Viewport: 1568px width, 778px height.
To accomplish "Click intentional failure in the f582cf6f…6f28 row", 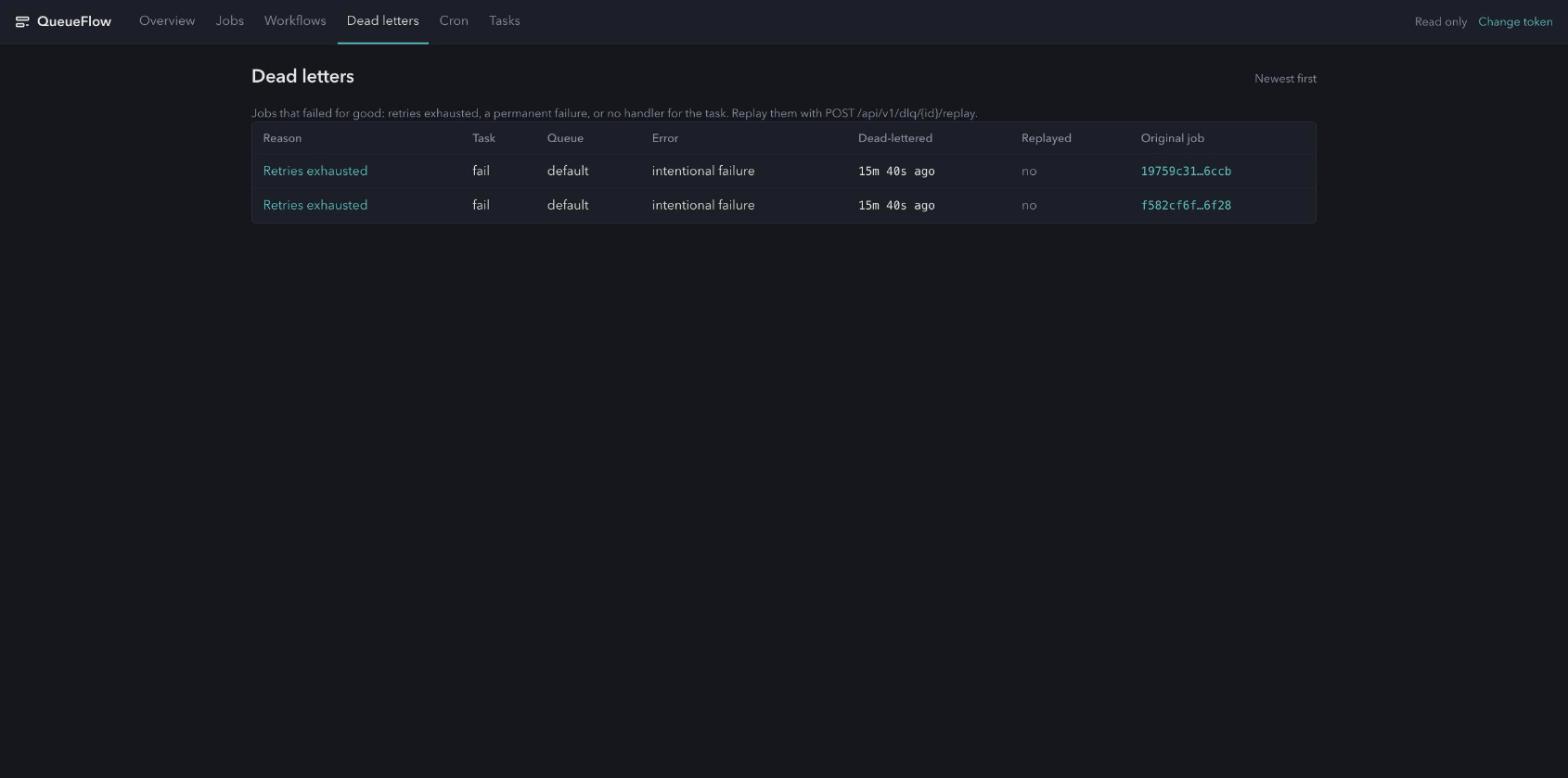I will (703, 205).
